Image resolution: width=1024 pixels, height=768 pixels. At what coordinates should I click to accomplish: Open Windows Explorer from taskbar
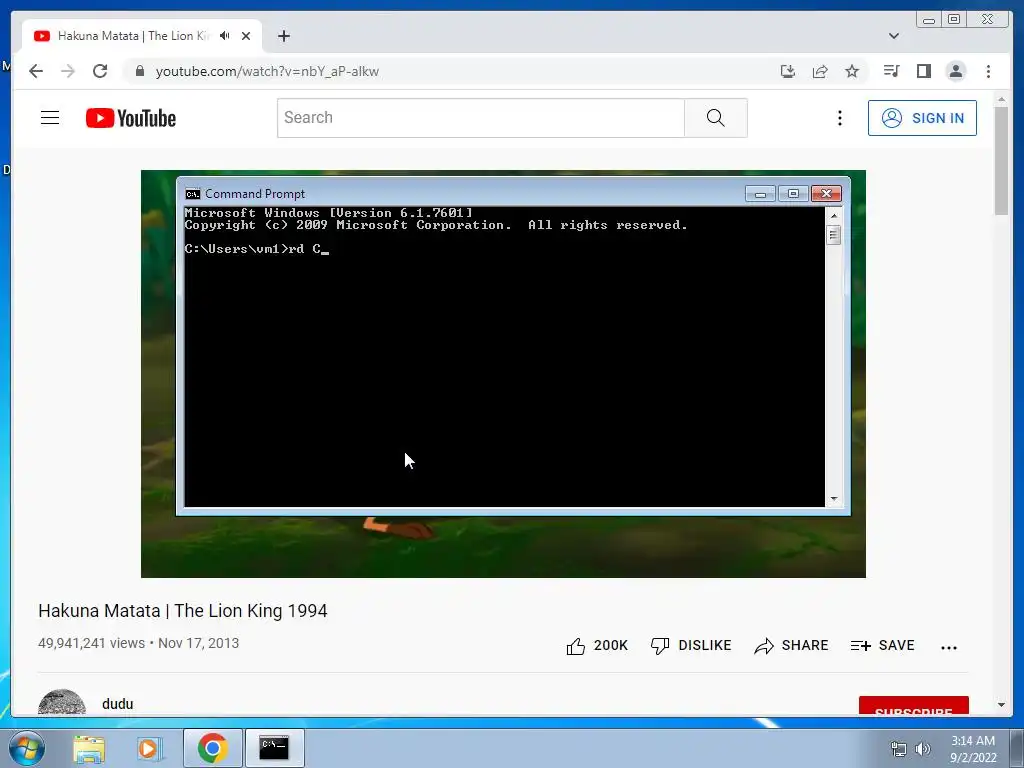pos(89,748)
